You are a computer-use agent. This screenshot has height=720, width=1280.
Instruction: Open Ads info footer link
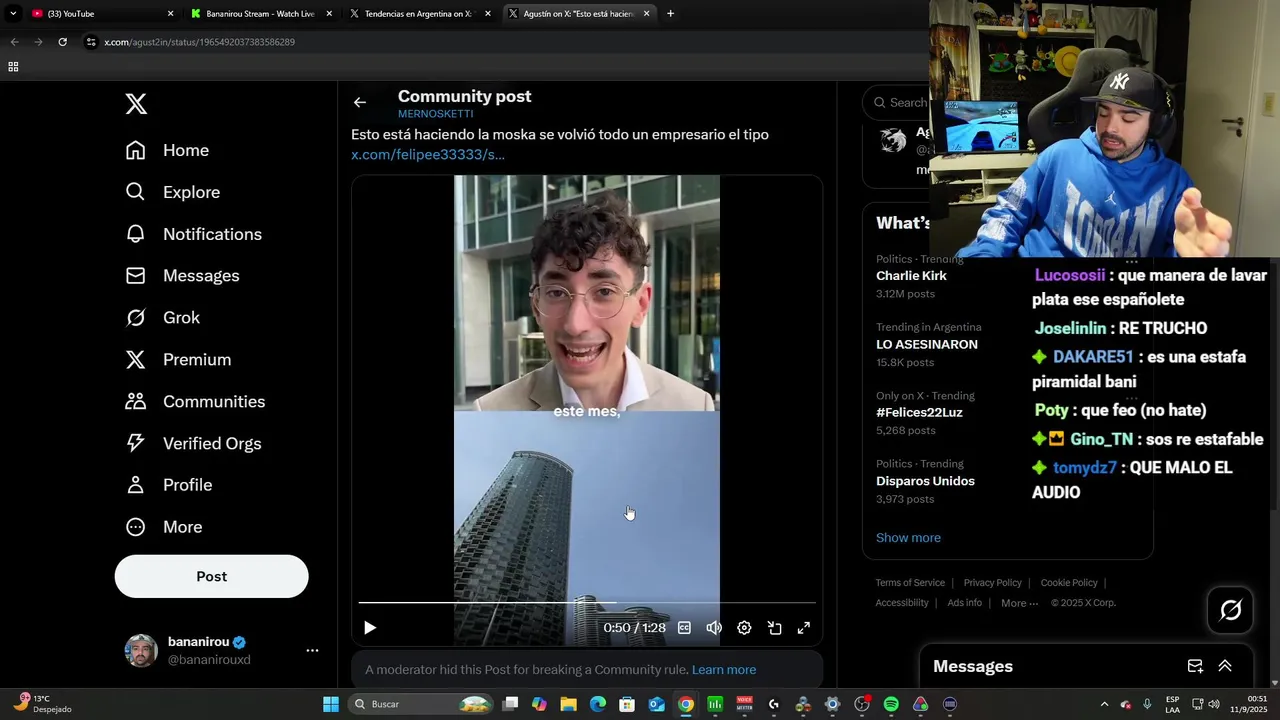pos(964,603)
